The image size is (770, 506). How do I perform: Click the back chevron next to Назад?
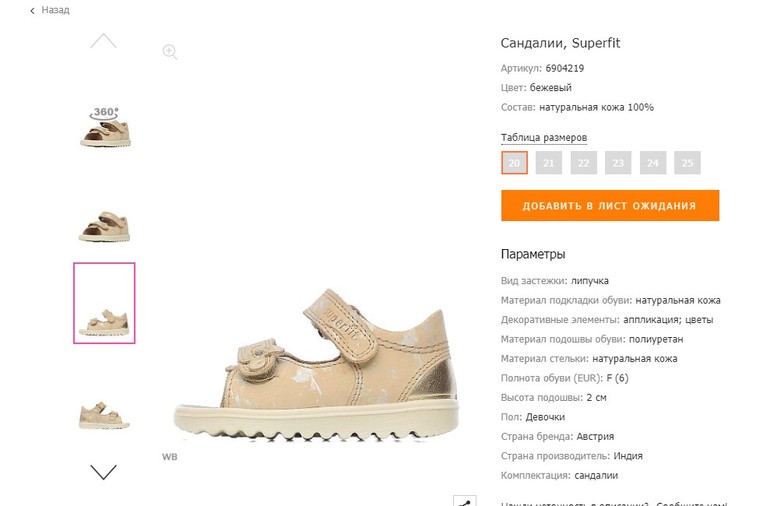pos(32,10)
